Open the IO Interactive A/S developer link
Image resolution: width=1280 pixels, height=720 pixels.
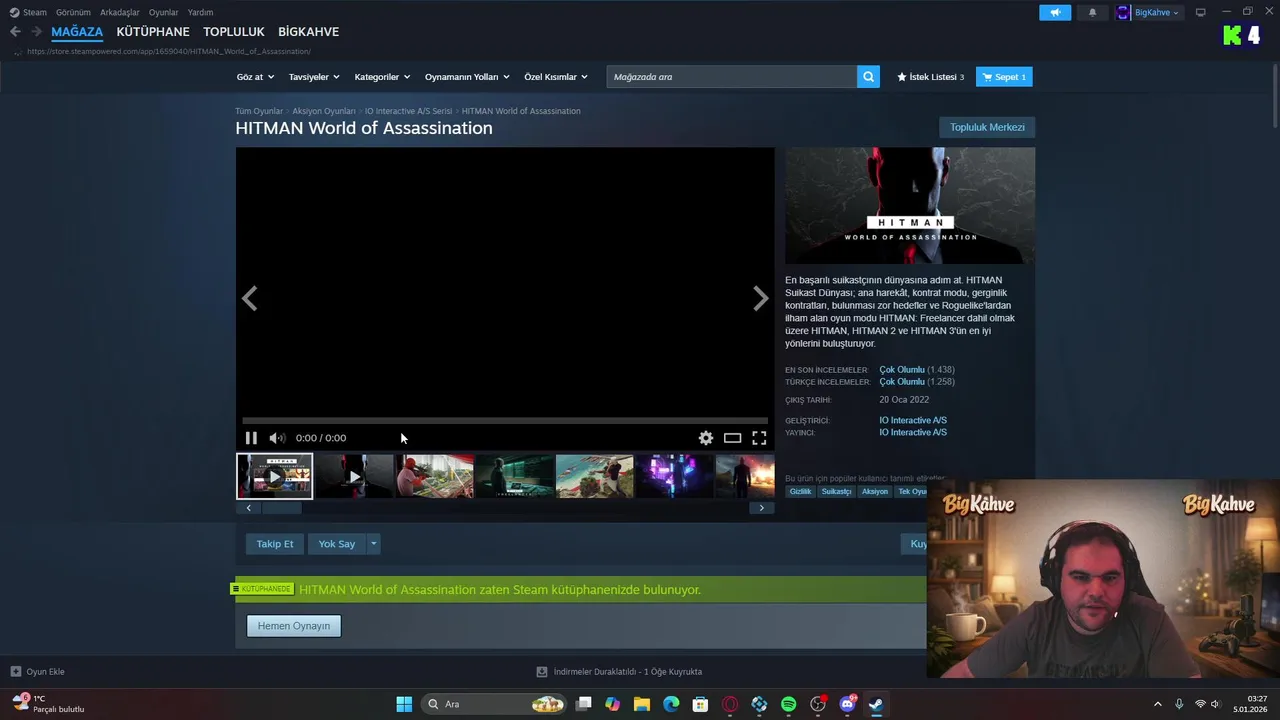click(x=913, y=421)
